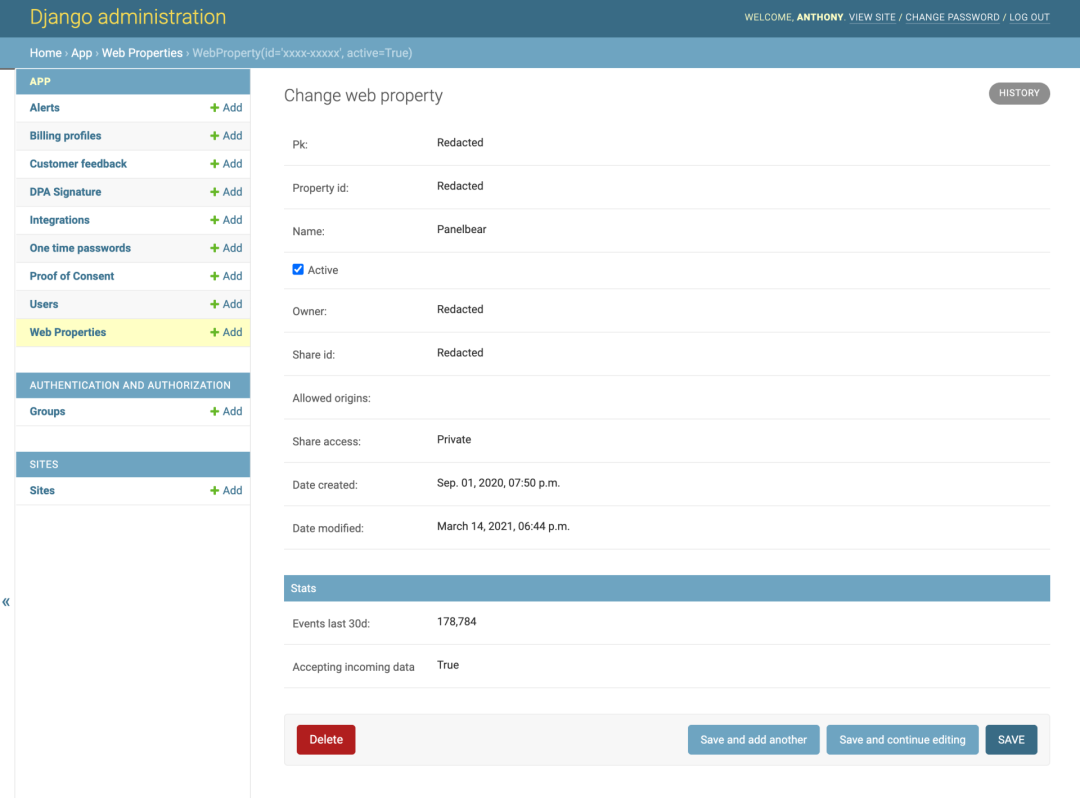Click the Share access value Private
This screenshot has height=798, width=1080.
[454, 439]
